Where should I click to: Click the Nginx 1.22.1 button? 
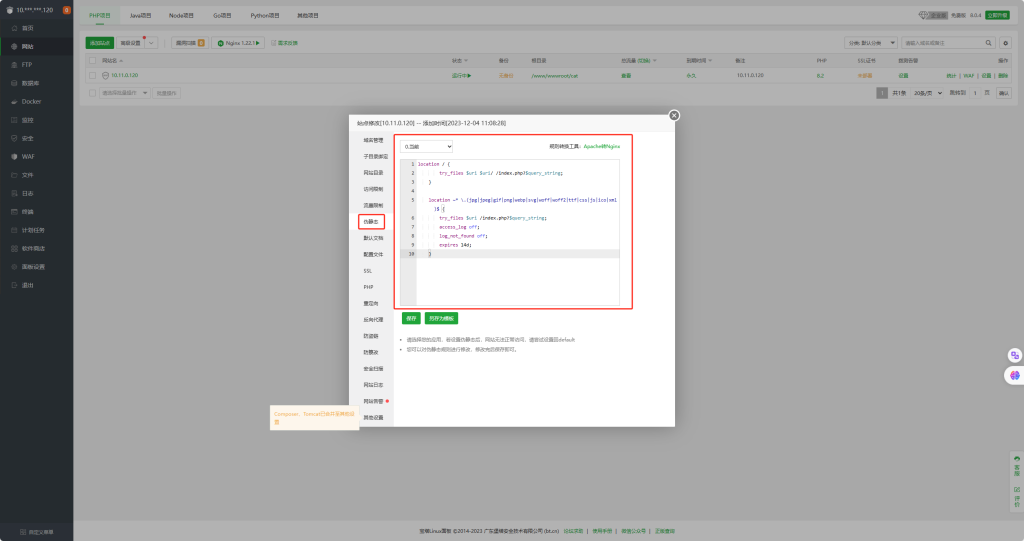pyautogui.click(x=238, y=43)
